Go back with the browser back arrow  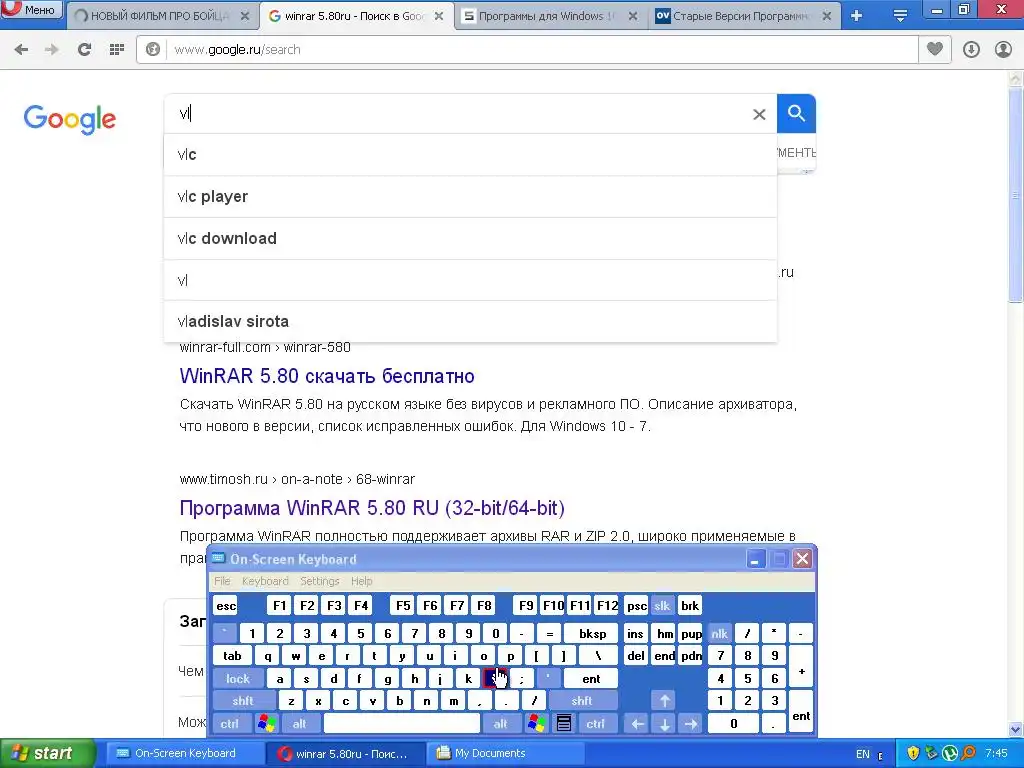click(22, 50)
